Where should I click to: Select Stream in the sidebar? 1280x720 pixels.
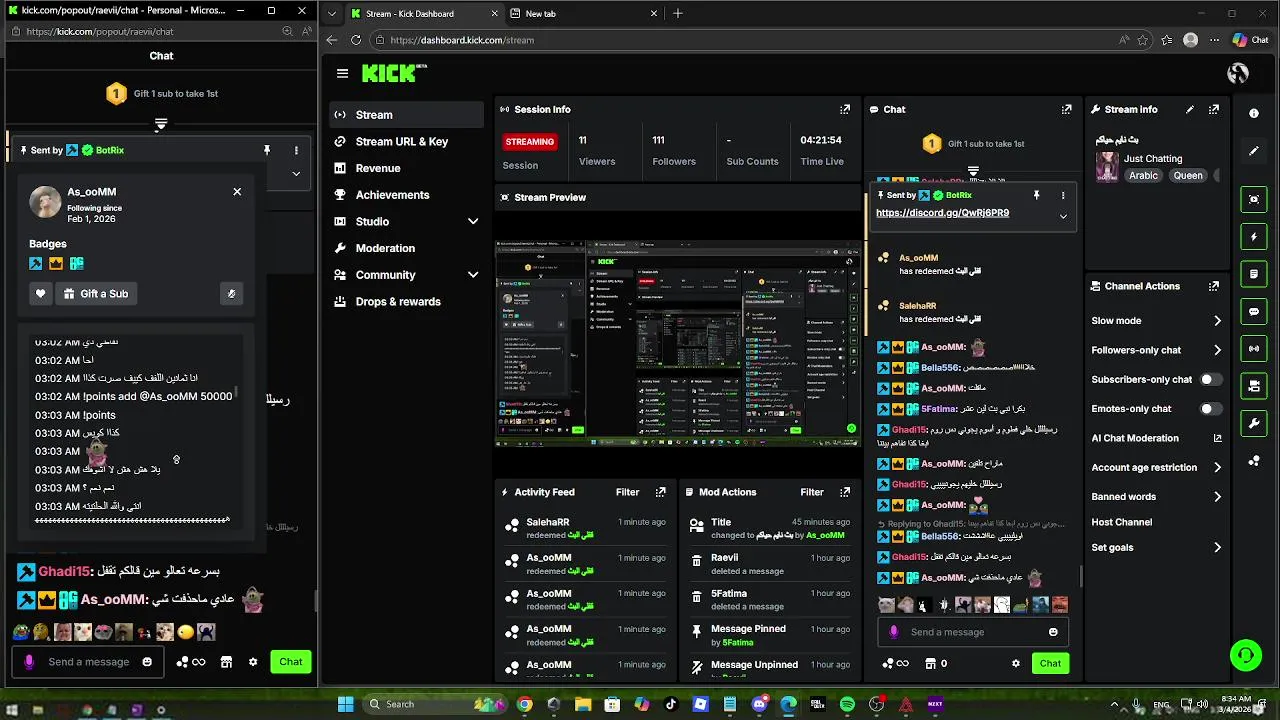click(x=407, y=115)
